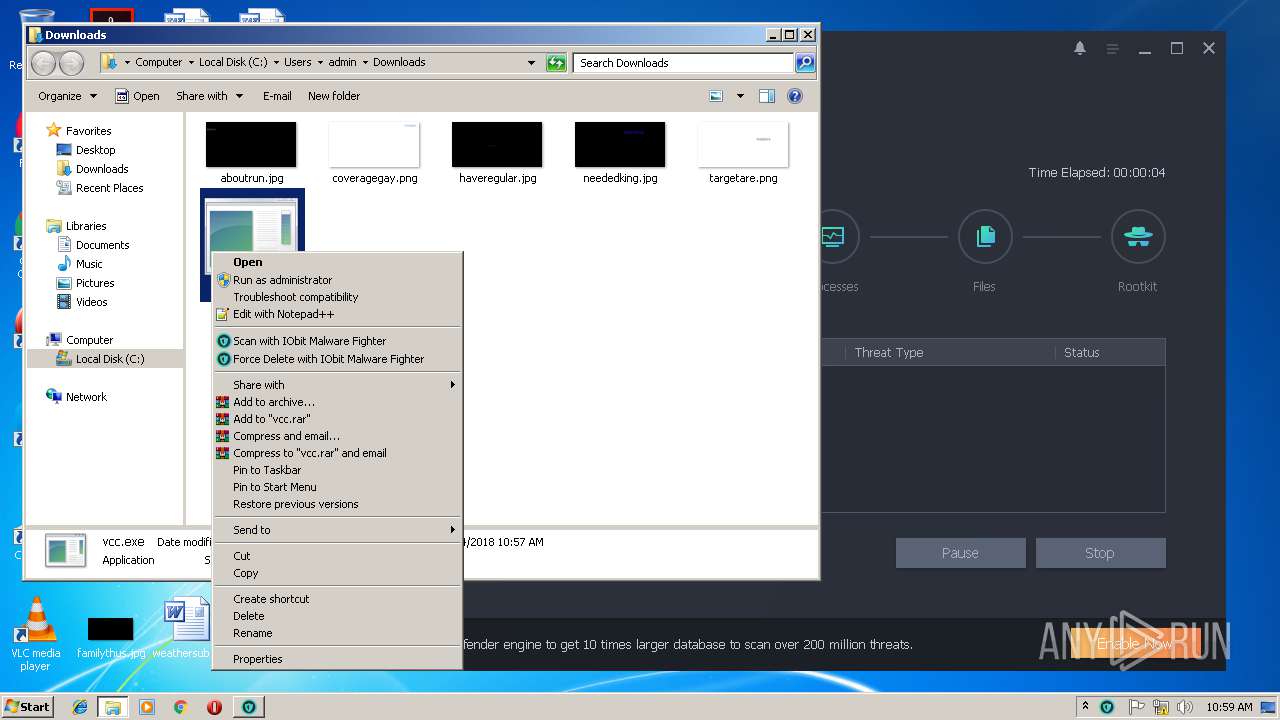This screenshot has height=720, width=1280.
Task: Click the Stop scan button
Action: 1100,553
